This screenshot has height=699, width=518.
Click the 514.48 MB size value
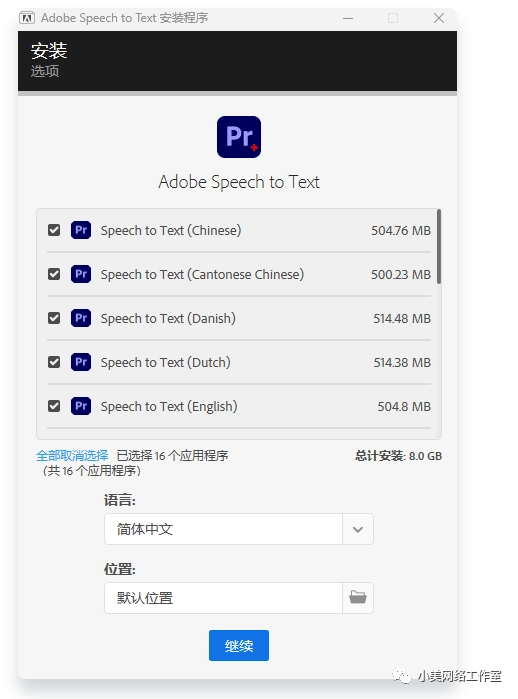click(x=402, y=318)
